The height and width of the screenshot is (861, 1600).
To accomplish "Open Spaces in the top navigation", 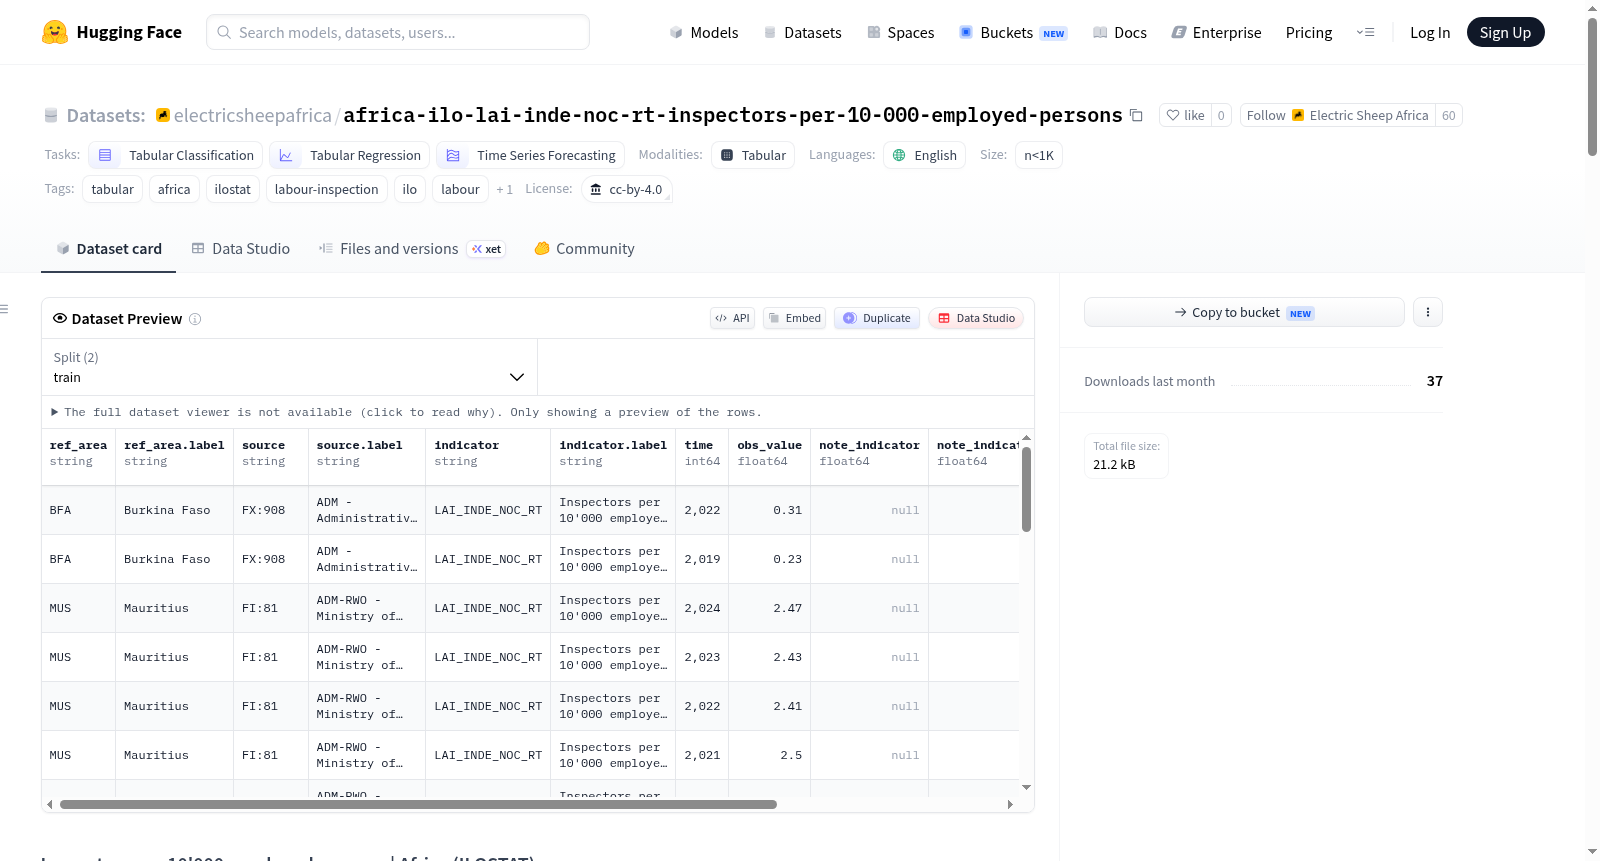I will click(900, 32).
